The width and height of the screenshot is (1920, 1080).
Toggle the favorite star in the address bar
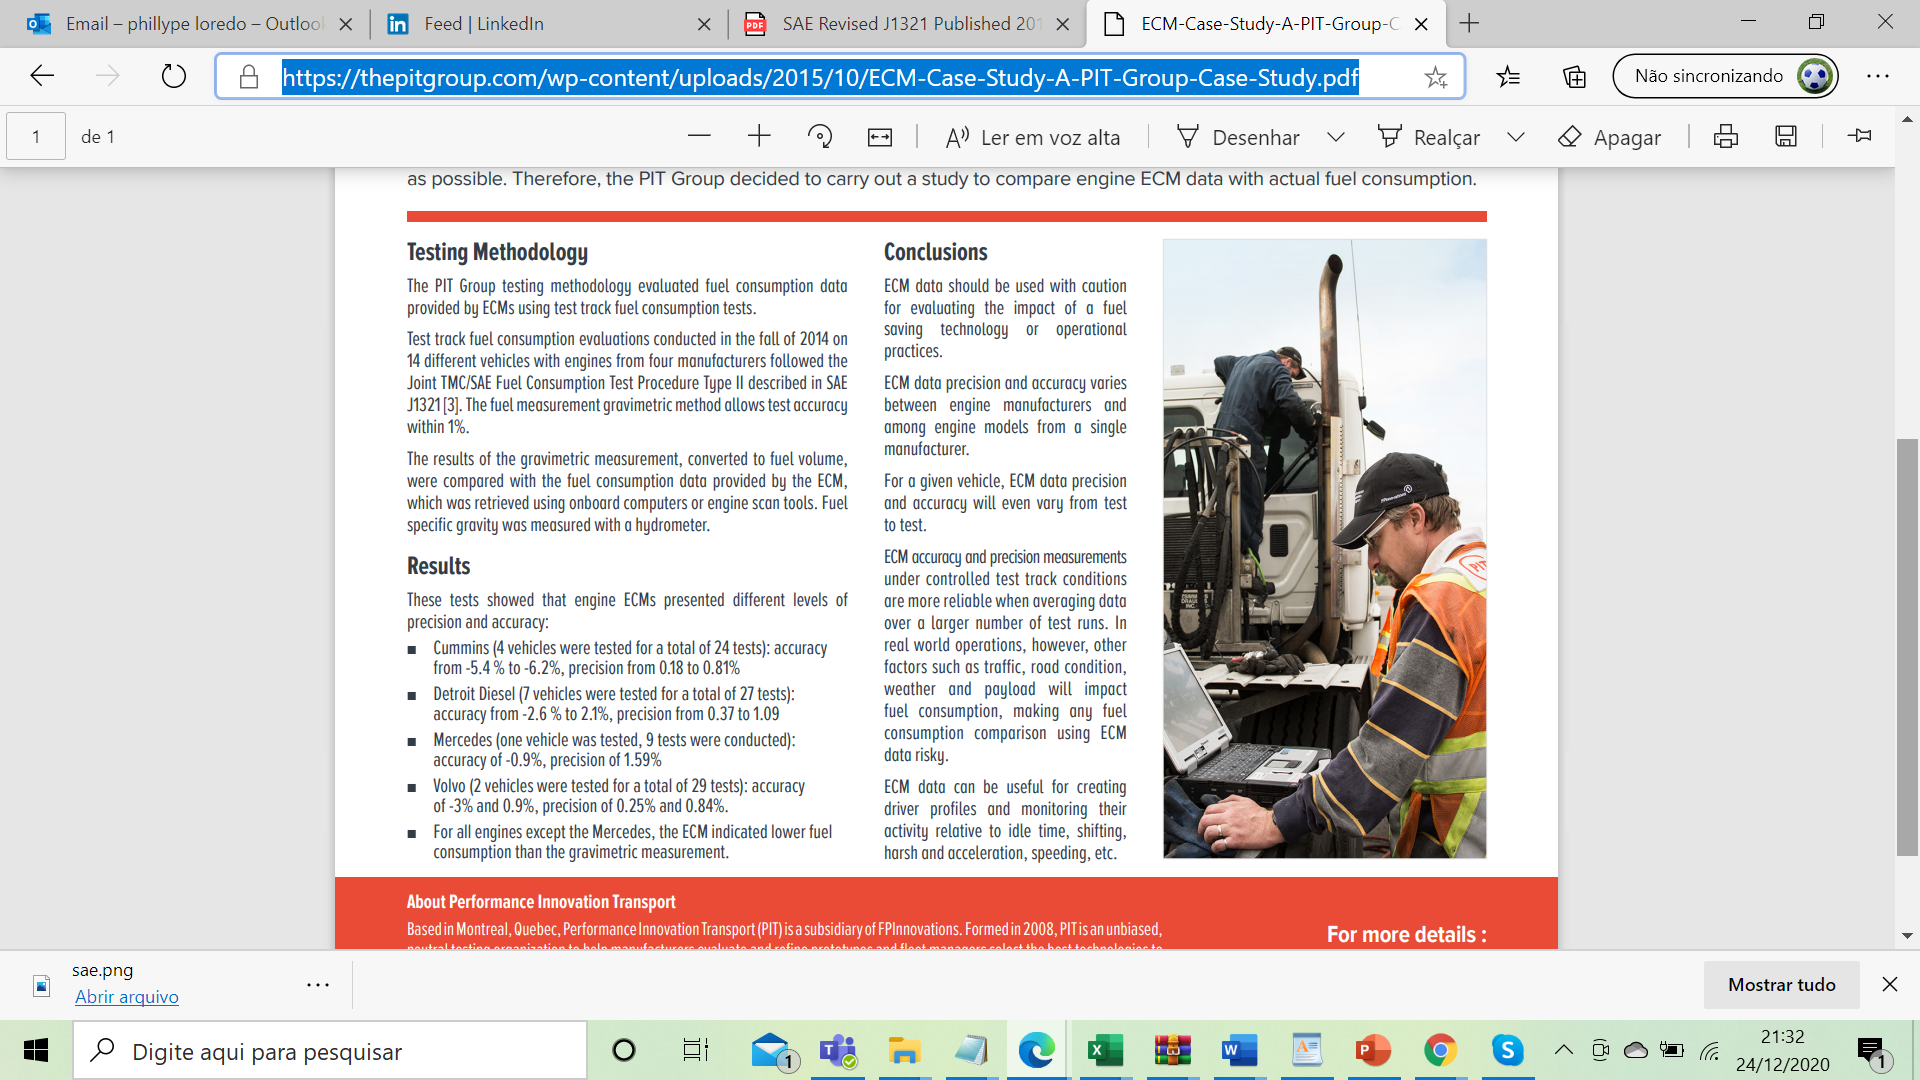tap(1436, 77)
